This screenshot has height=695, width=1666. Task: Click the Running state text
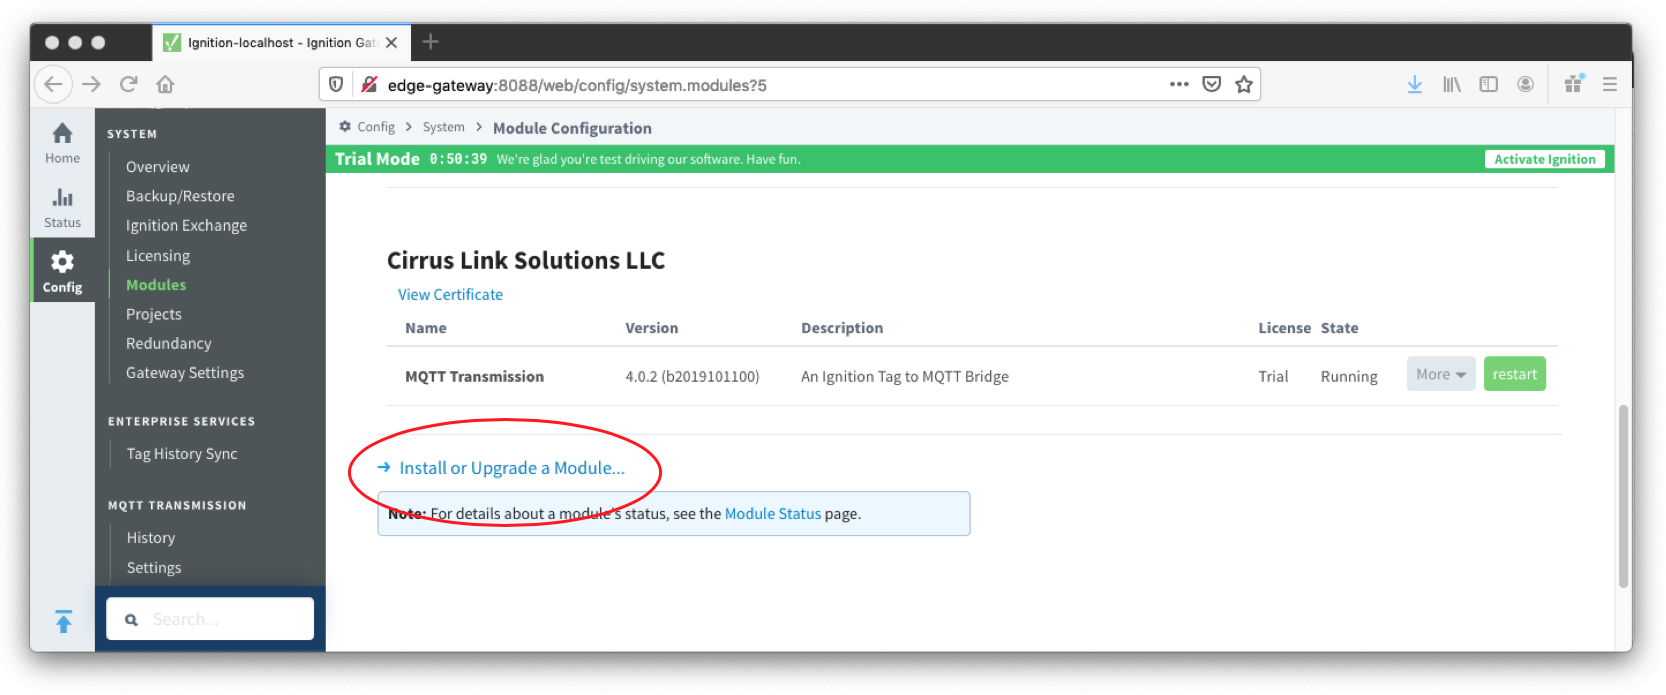[1349, 377]
